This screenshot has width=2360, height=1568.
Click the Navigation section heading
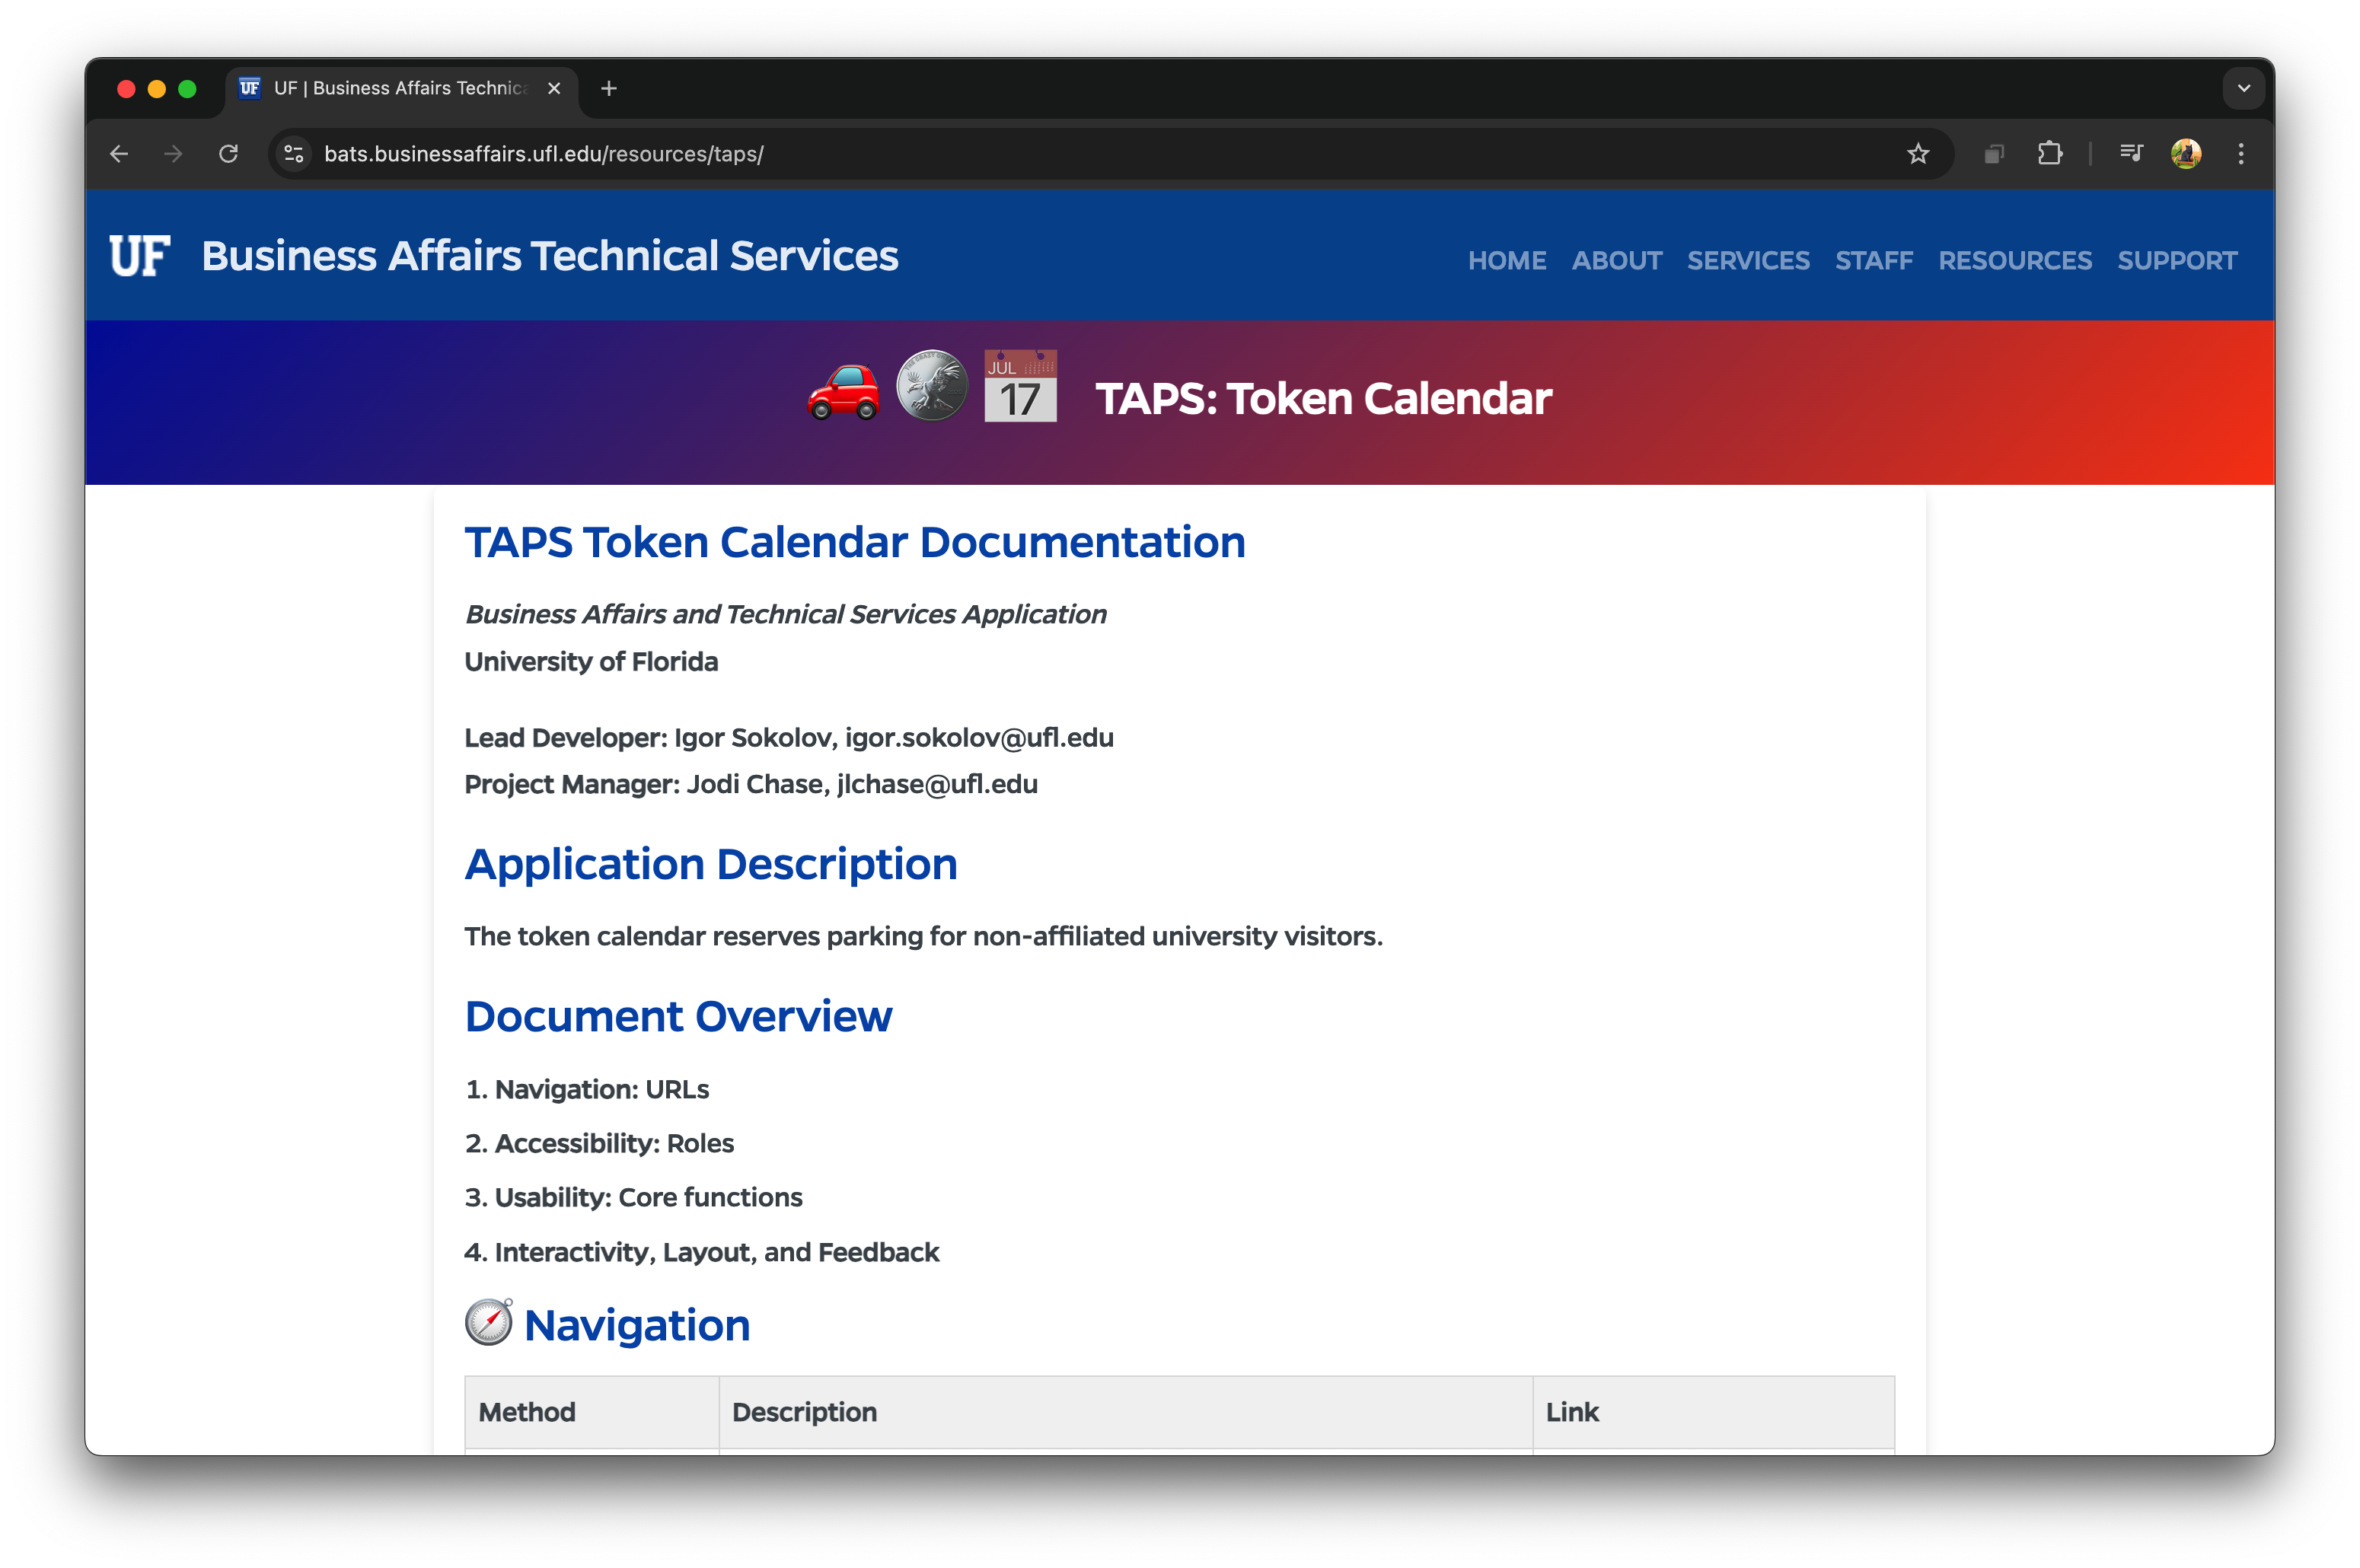(x=637, y=1326)
